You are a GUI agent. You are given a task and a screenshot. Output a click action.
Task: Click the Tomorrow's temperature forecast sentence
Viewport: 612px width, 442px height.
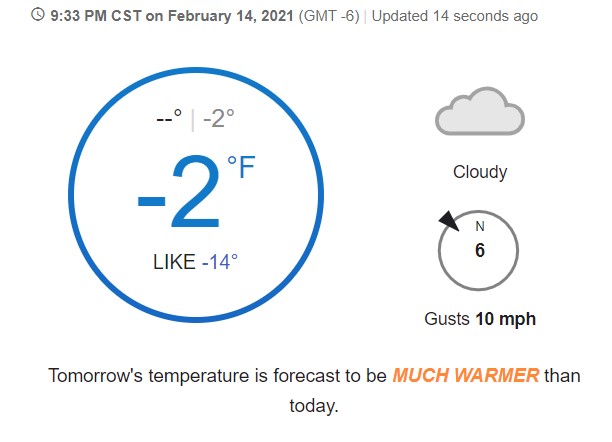coord(314,390)
